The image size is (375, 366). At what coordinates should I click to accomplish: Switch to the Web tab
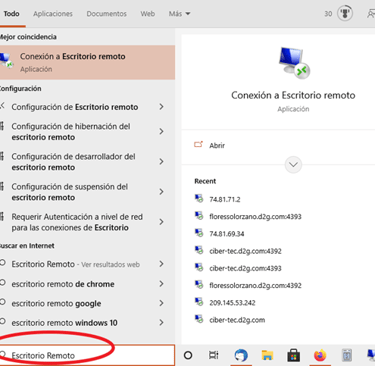pyautogui.click(x=147, y=14)
